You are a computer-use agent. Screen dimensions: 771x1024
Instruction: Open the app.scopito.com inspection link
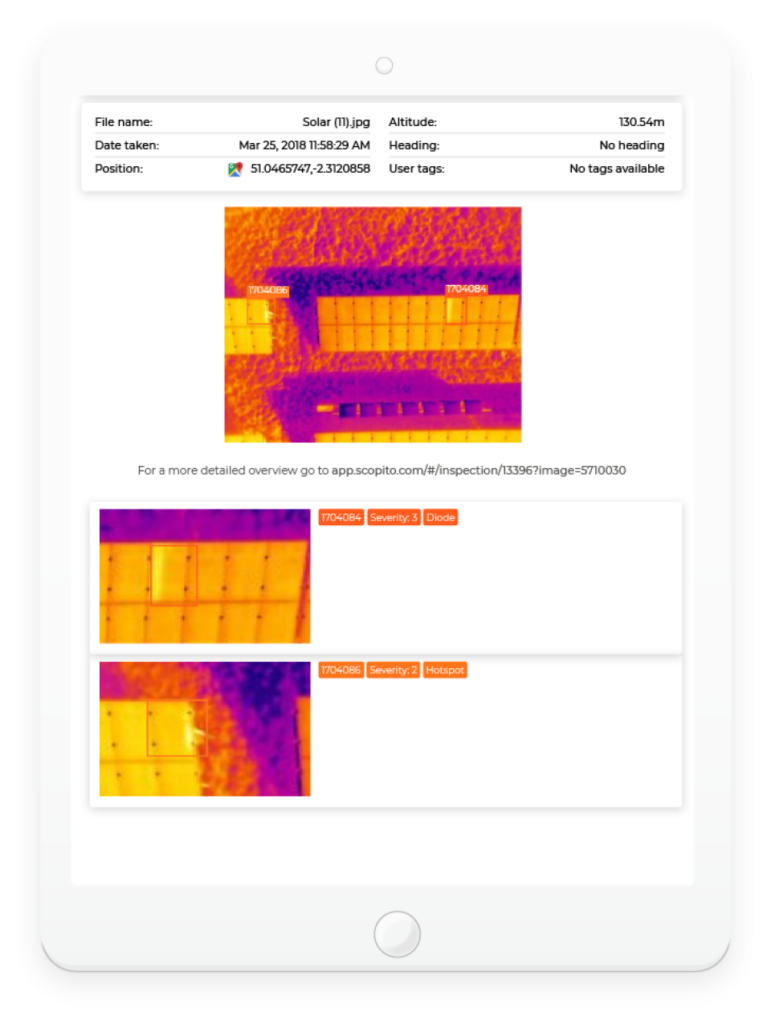pos(479,470)
